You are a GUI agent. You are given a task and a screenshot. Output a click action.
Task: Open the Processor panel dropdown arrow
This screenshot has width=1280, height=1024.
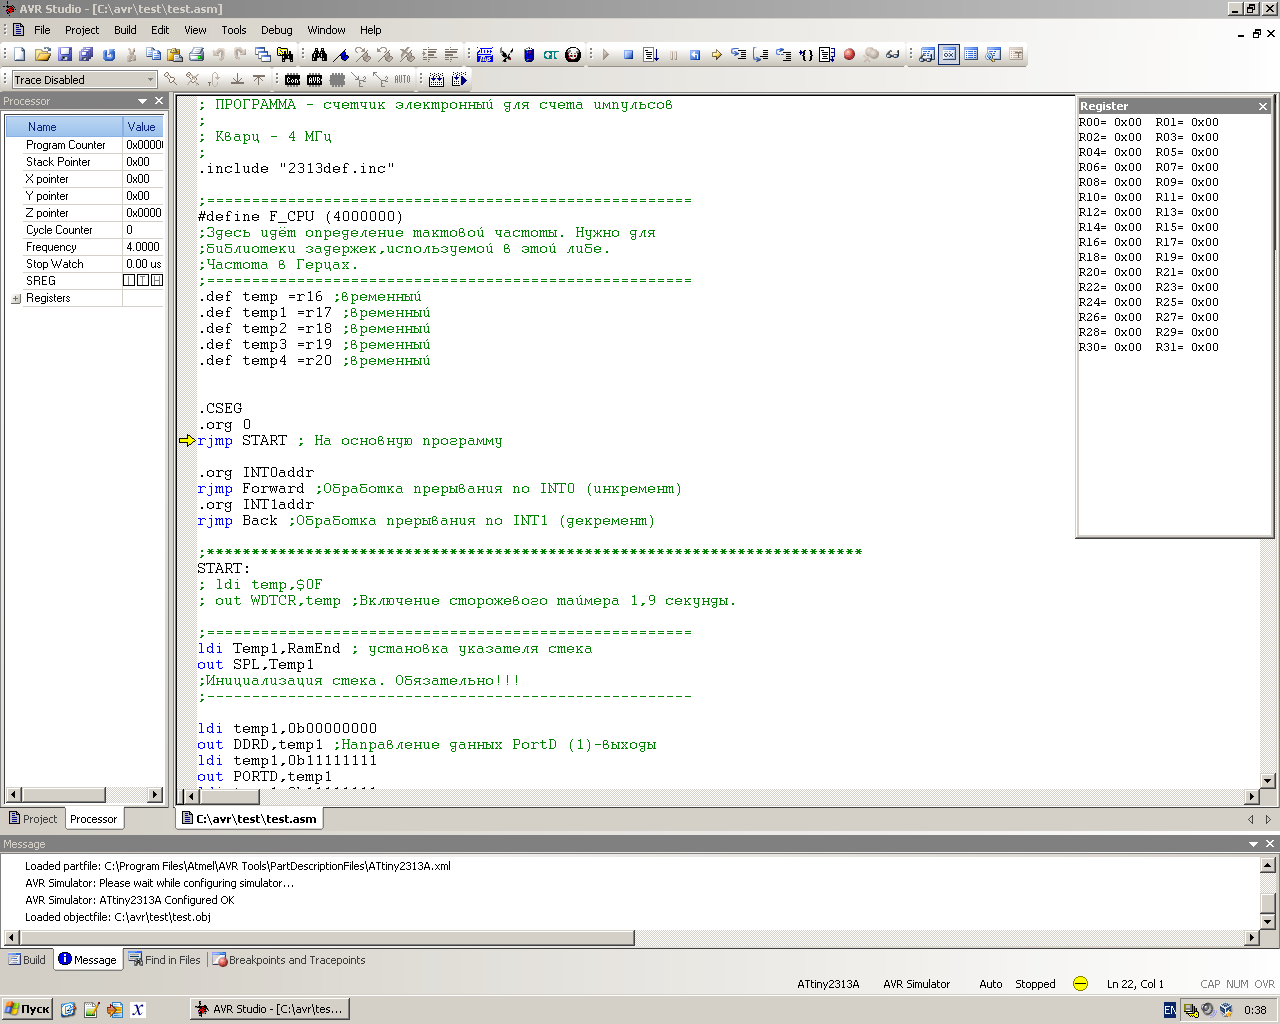142,102
